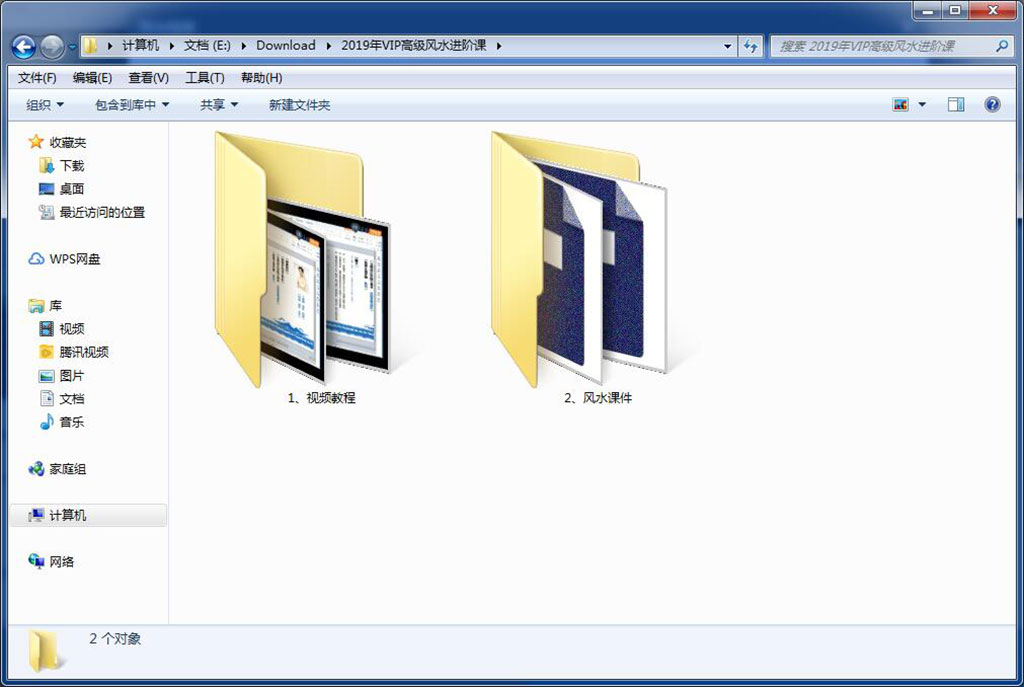The height and width of the screenshot is (687, 1024).
Task: Expand the view options dropdown arrow
Action: point(922,104)
